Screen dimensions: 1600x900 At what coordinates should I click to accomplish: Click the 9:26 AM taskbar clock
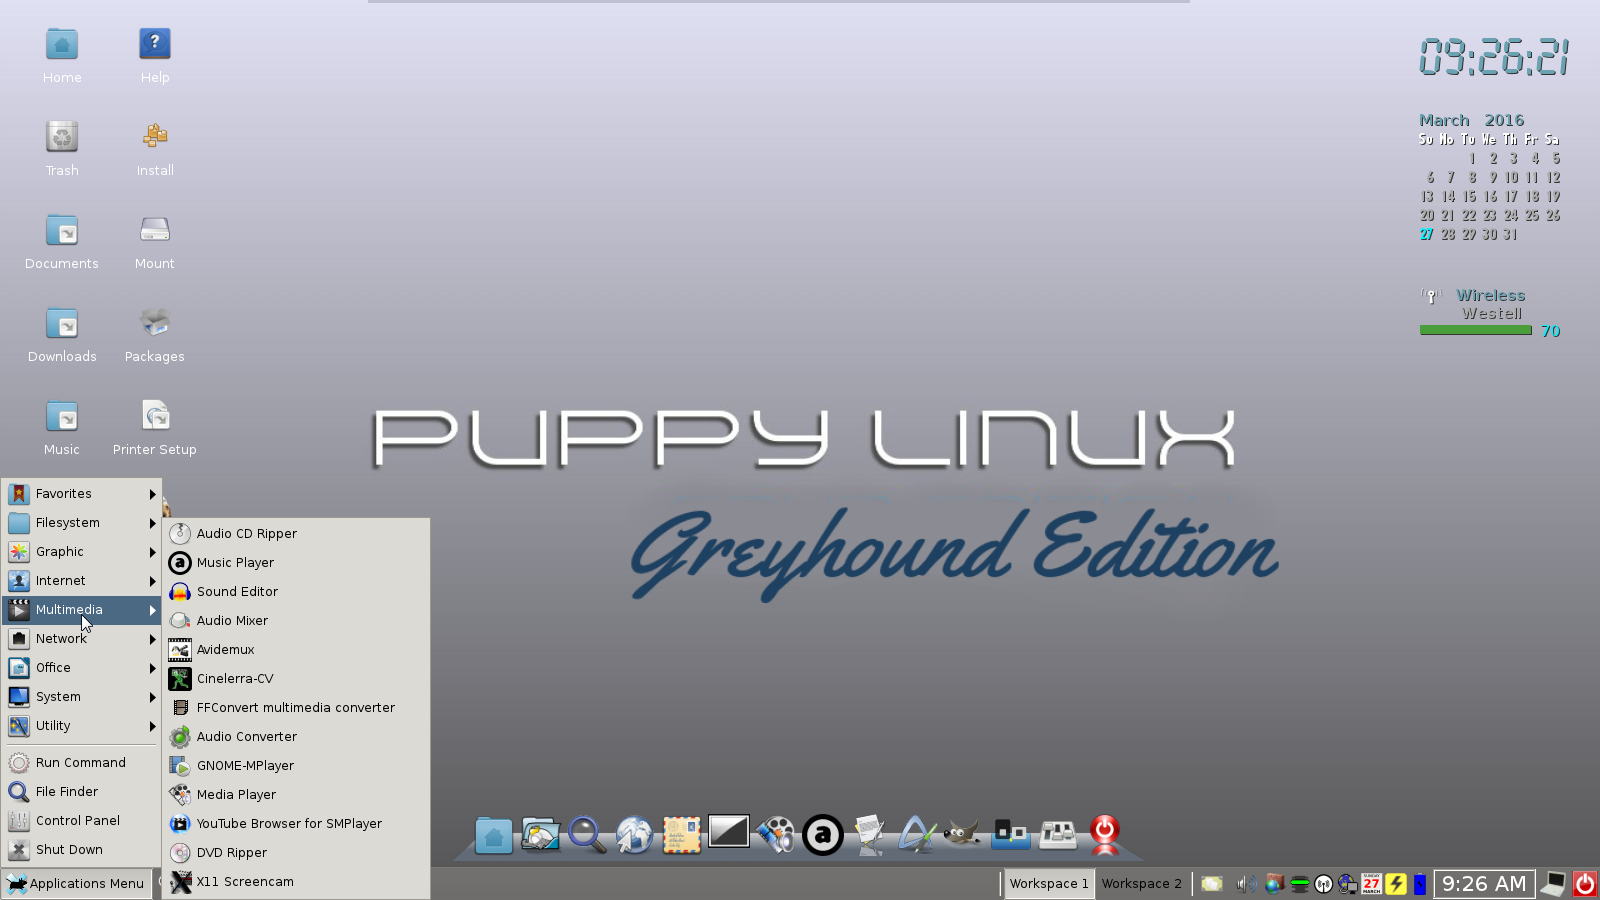(x=1484, y=884)
